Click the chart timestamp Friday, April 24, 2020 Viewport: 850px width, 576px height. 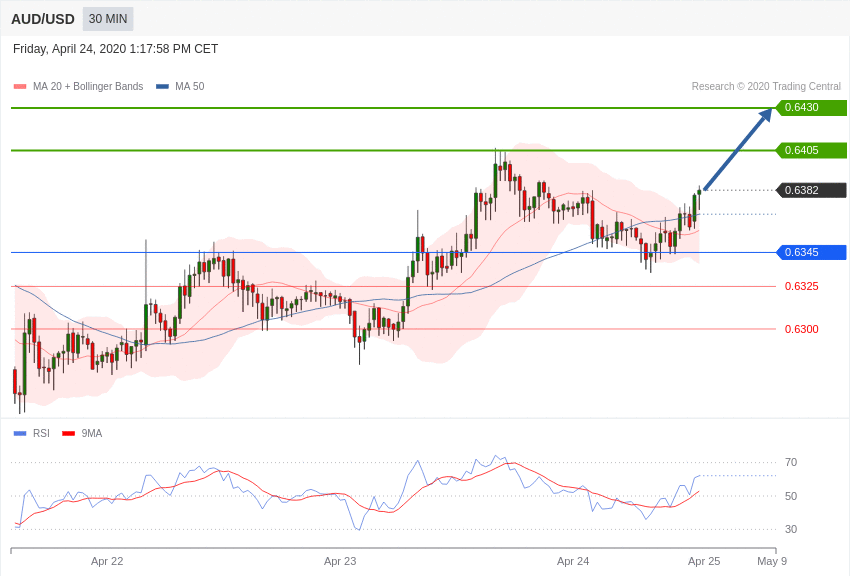pyautogui.click(x=115, y=49)
